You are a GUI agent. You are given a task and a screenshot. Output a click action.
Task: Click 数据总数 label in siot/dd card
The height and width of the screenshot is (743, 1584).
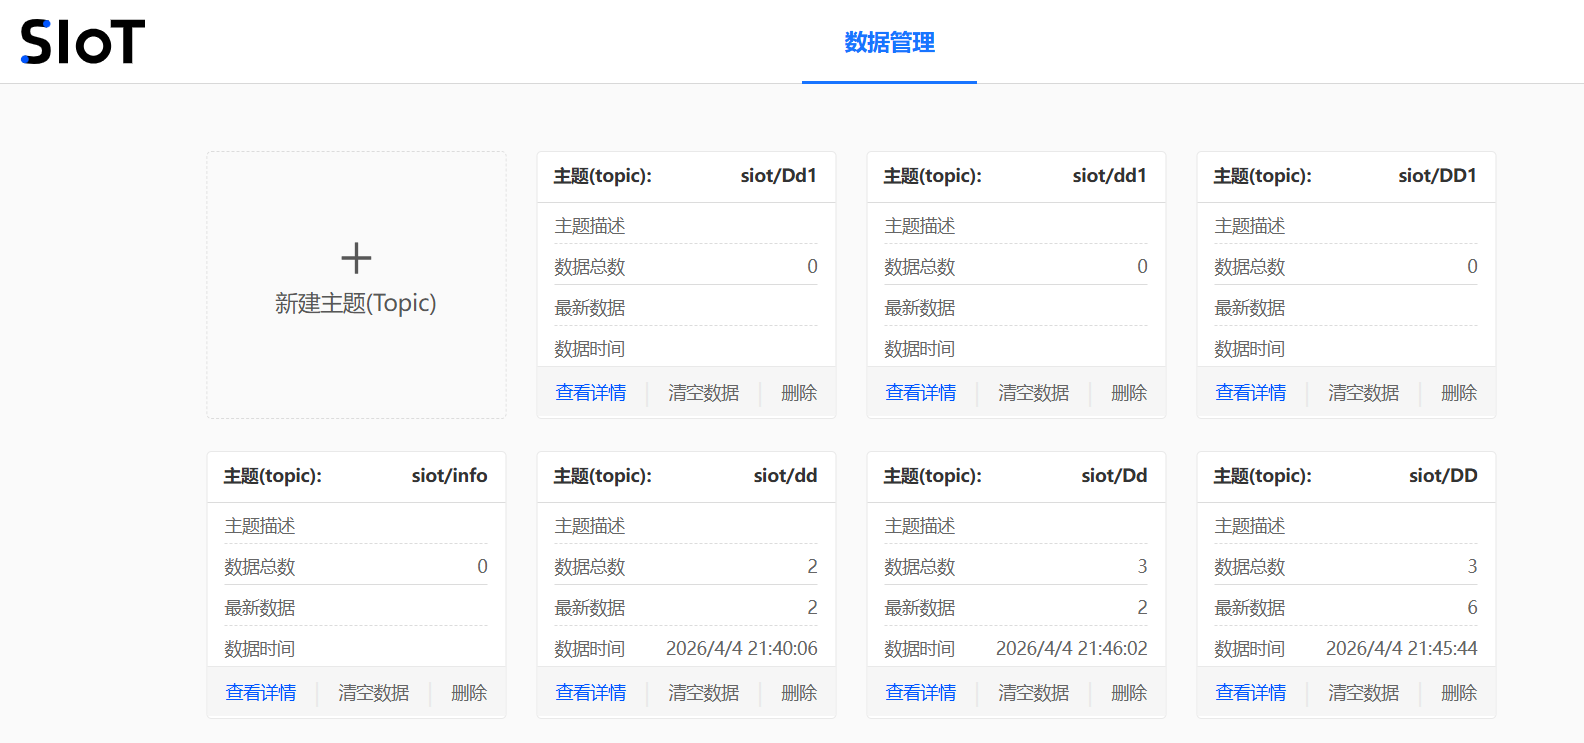point(590,567)
